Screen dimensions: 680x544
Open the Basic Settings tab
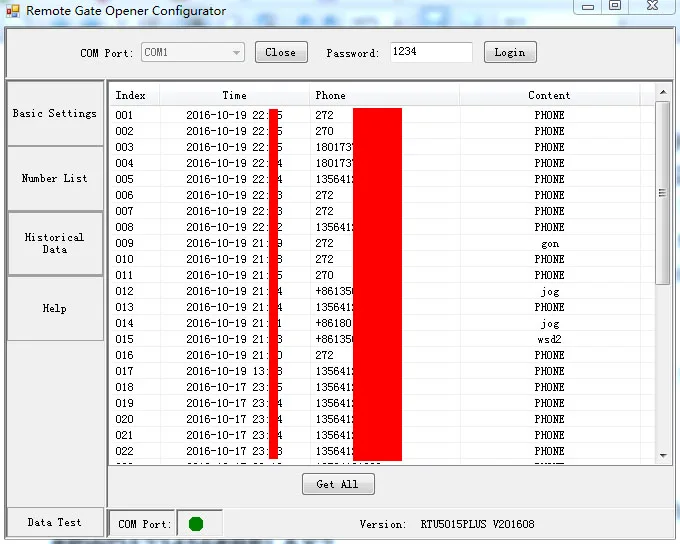point(55,113)
